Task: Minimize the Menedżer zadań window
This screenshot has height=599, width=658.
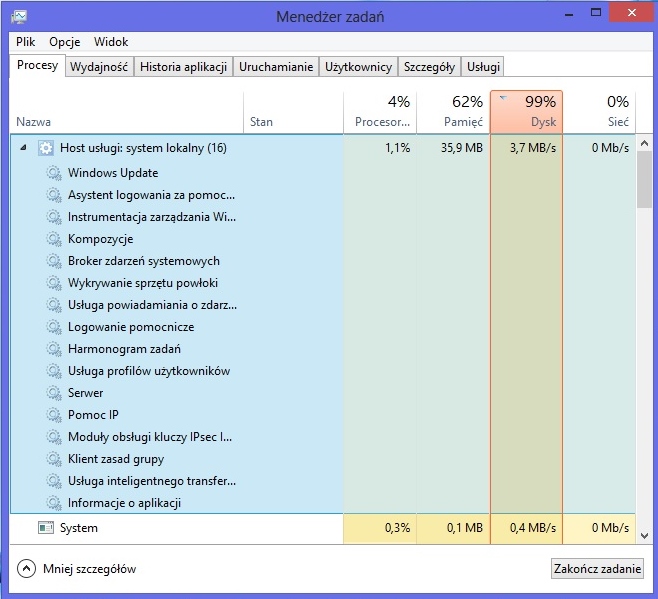Action: 569,14
